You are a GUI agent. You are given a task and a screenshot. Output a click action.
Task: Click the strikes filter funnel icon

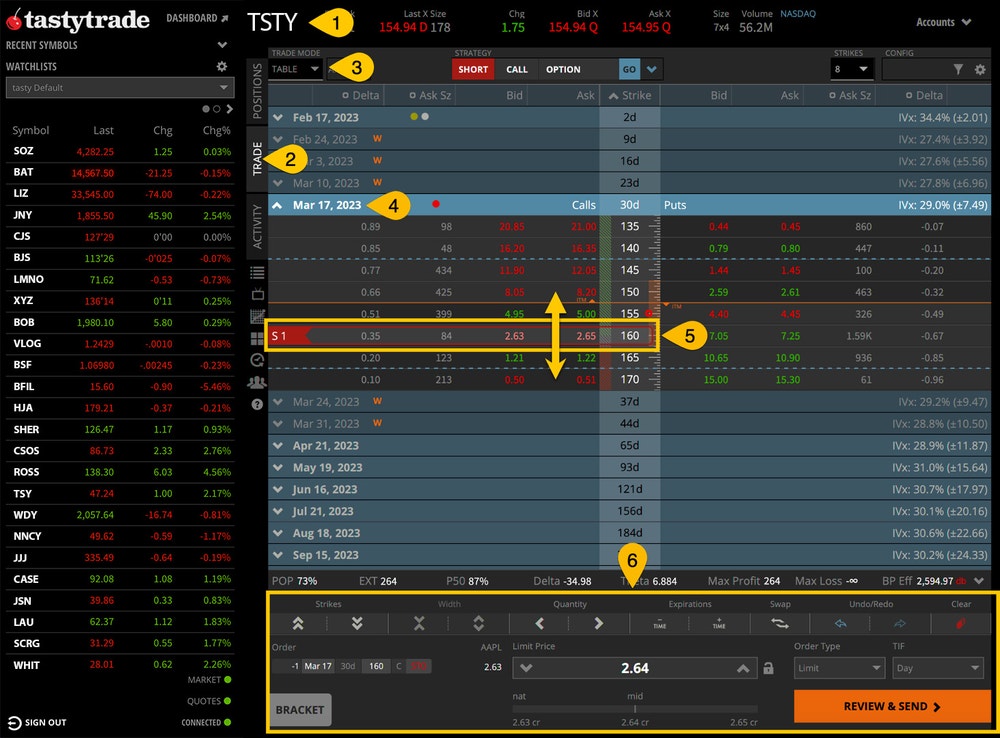(x=960, y=70)
